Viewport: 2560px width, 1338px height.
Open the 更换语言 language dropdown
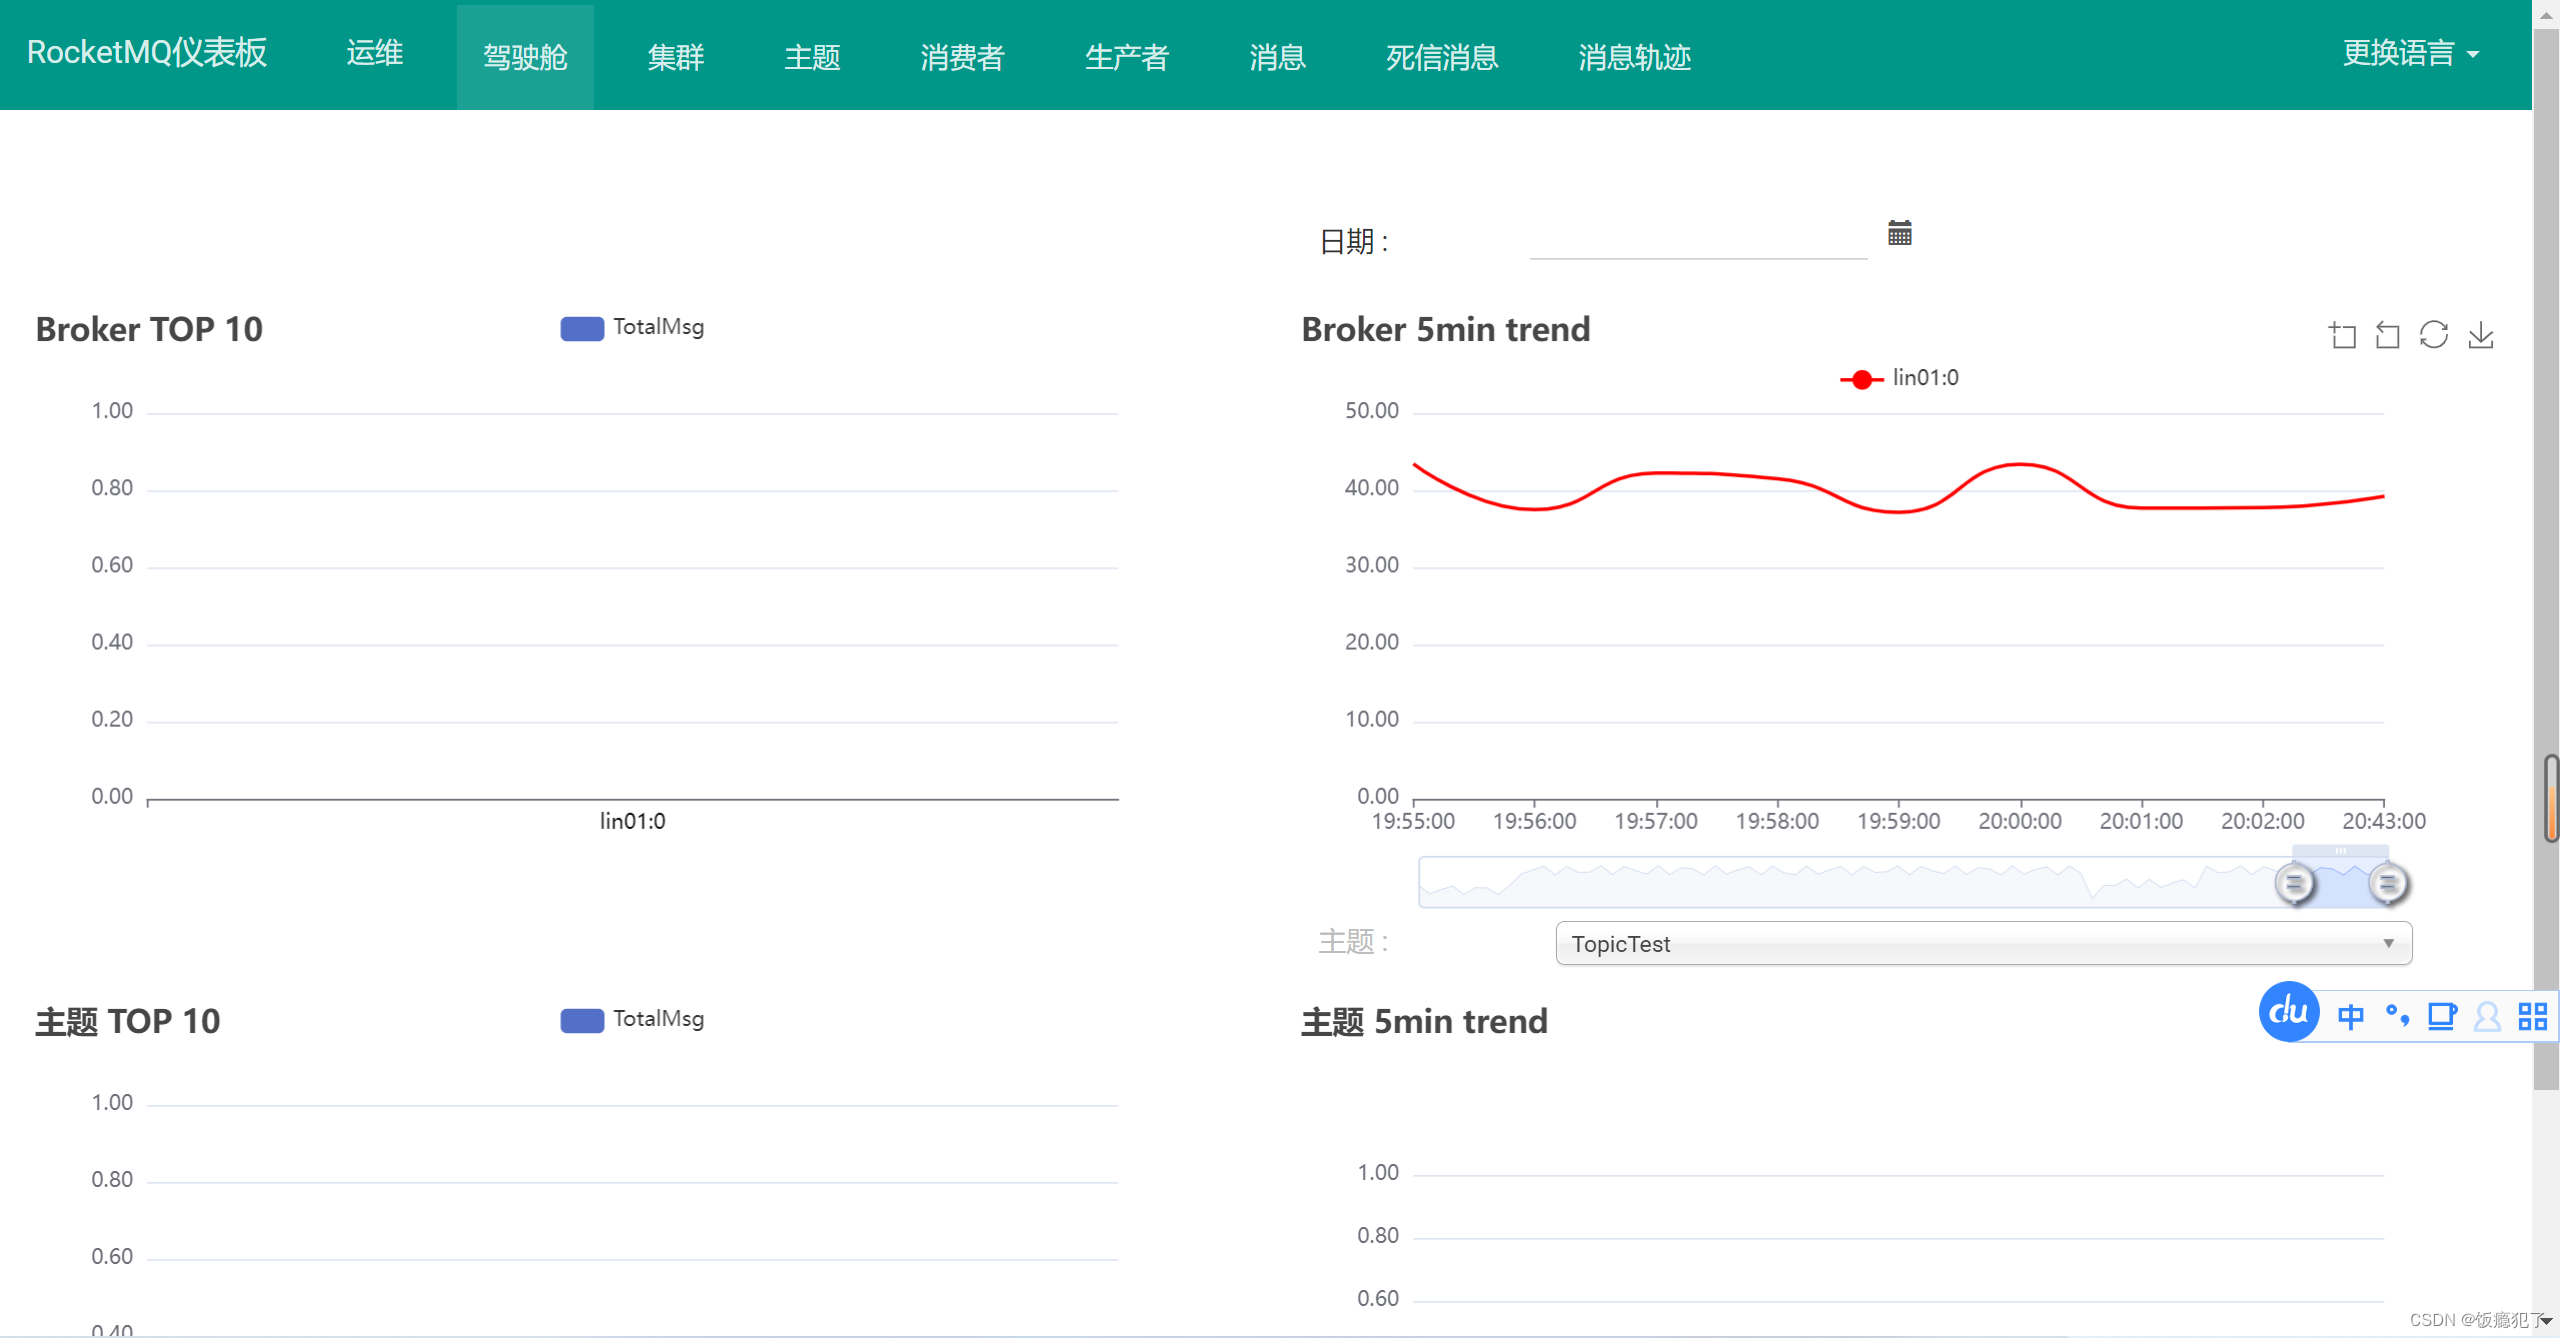[x=2410, y=54]
